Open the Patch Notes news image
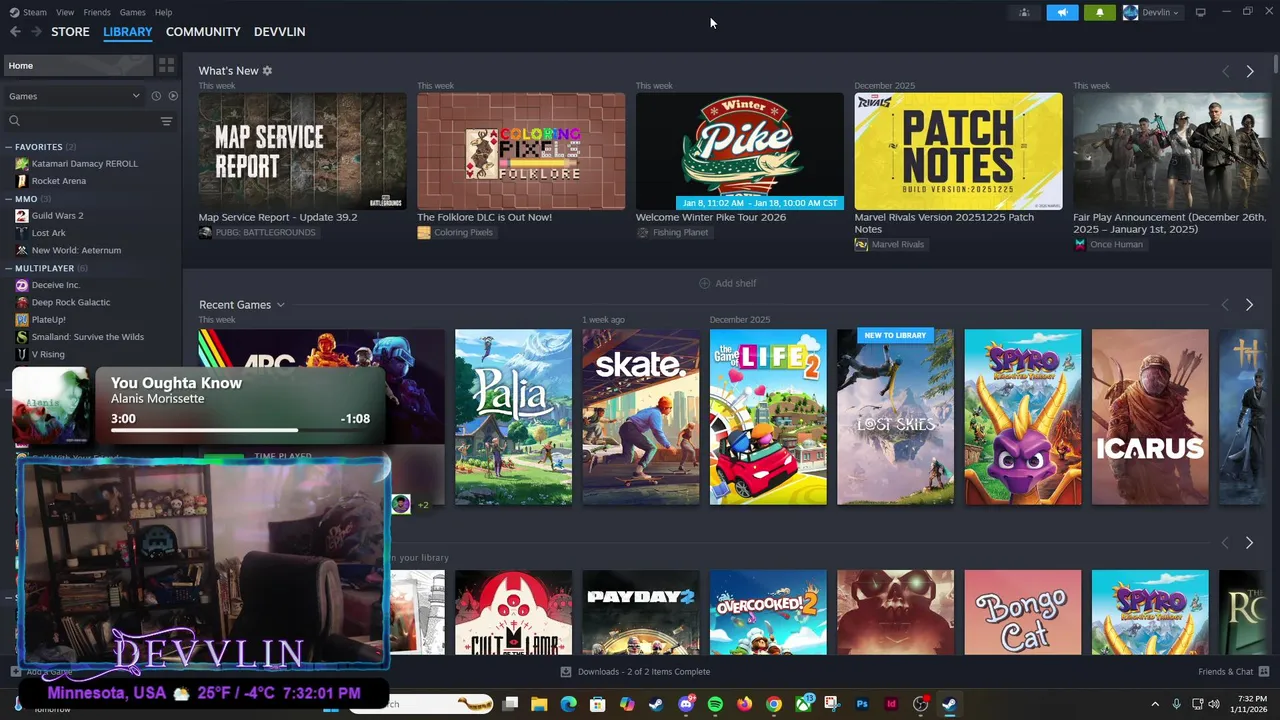Image resolution: width=1280 pixels, height=720 pixels. [958, 151]
